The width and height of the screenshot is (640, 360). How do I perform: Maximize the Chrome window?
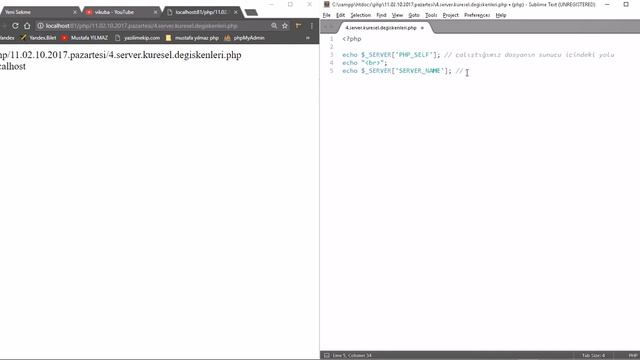click(x=290, y=4)
